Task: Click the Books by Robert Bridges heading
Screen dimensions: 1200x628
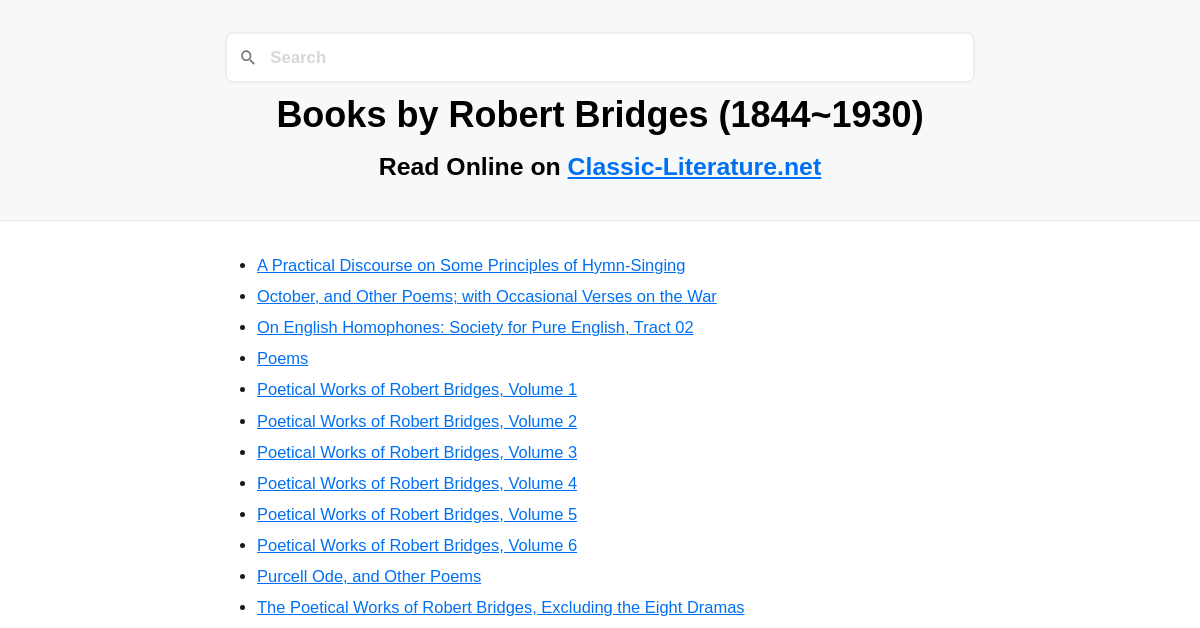Action: click(600, 115)
